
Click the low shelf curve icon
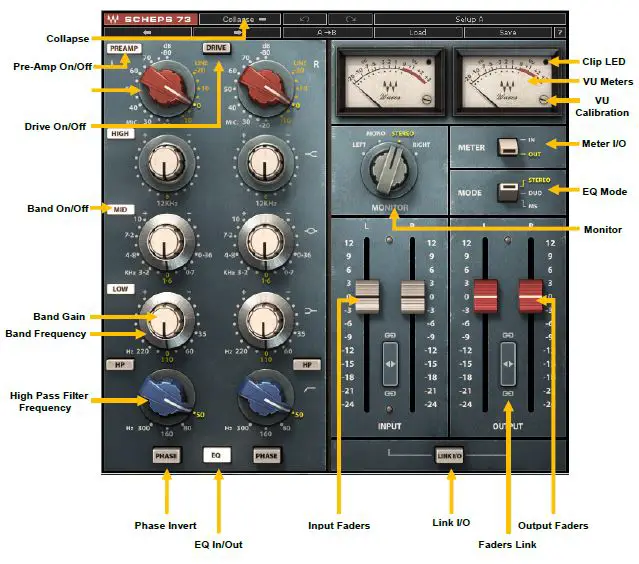[311, 311]
